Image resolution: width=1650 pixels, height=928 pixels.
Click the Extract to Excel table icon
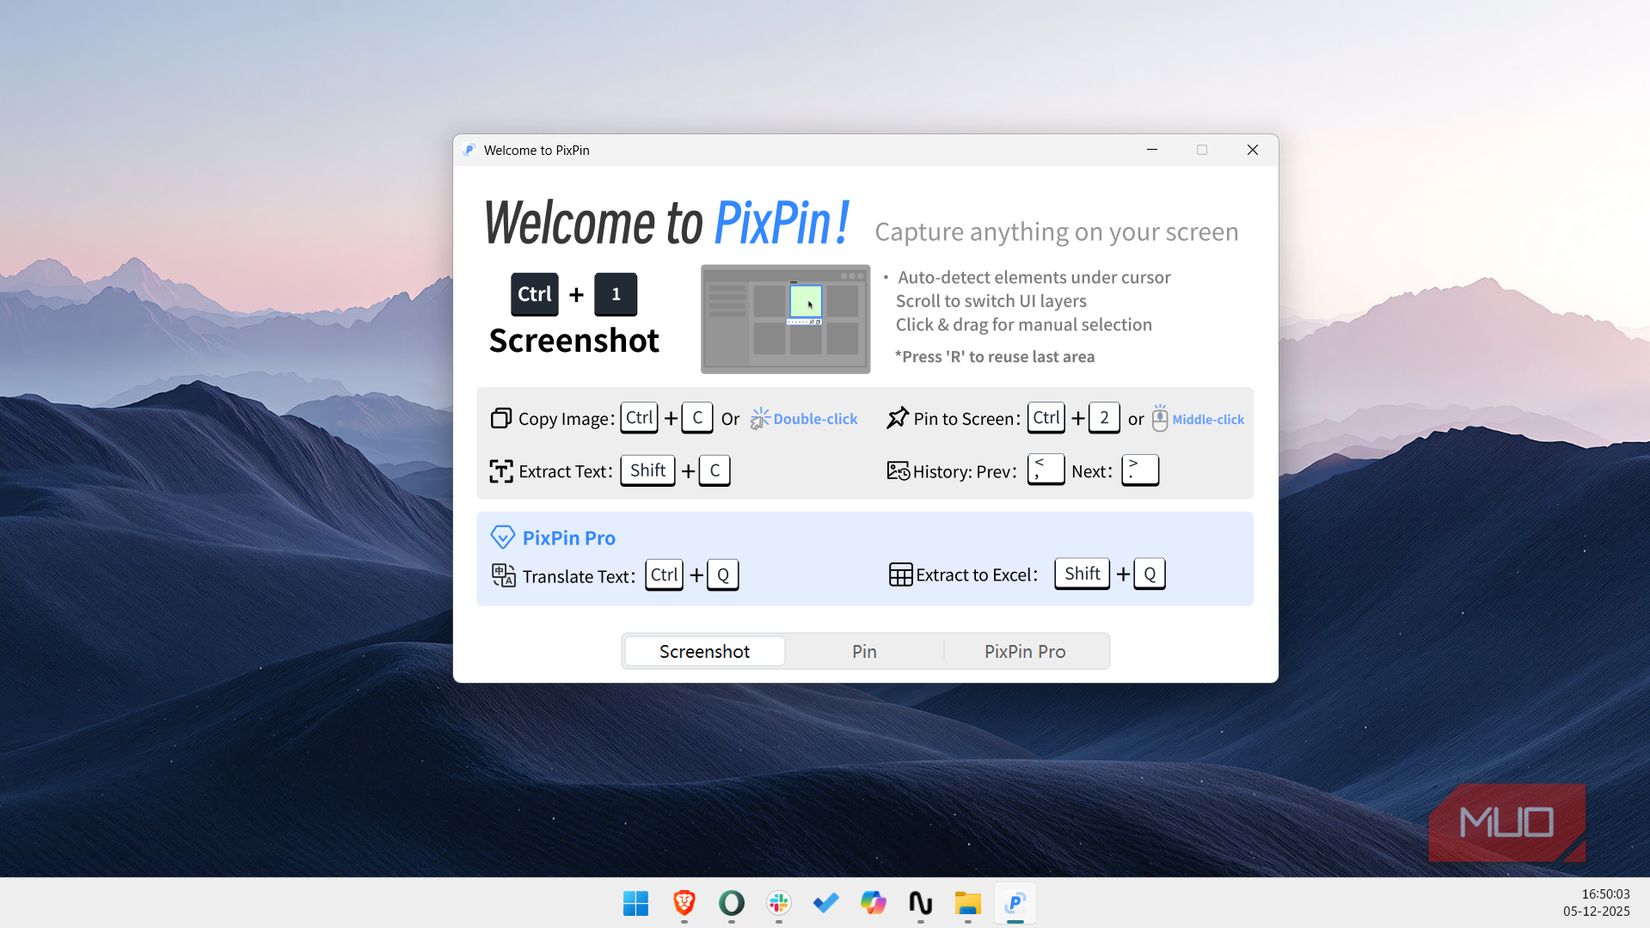tap(900, 575)
